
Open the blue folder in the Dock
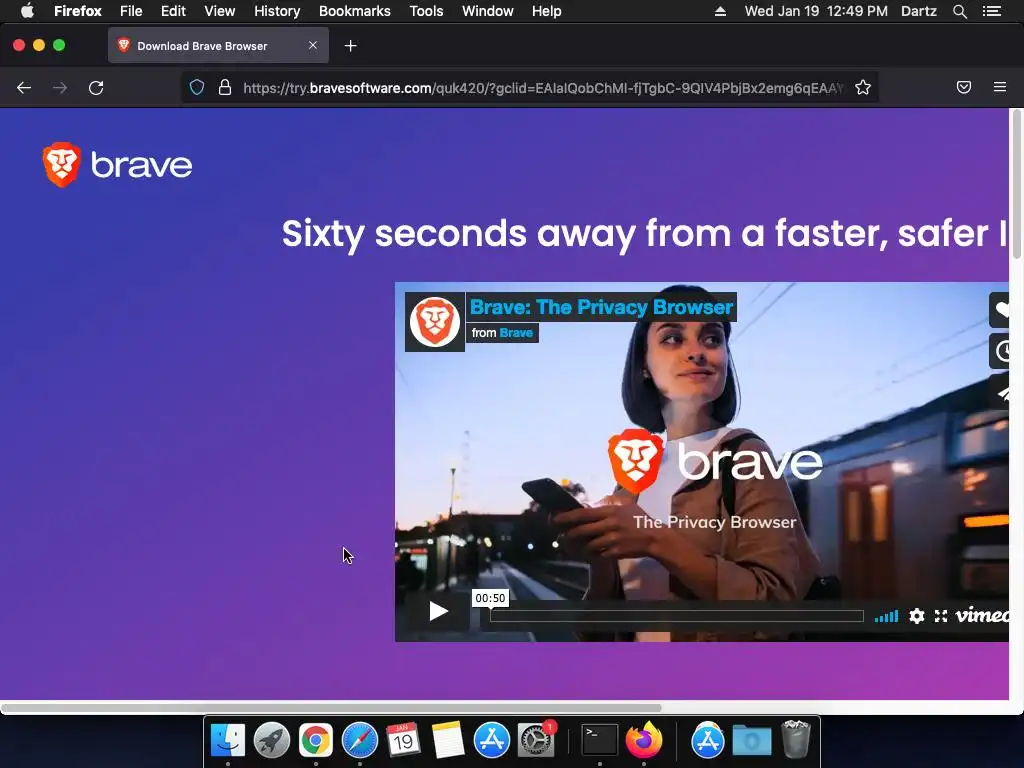pos(752,741)
